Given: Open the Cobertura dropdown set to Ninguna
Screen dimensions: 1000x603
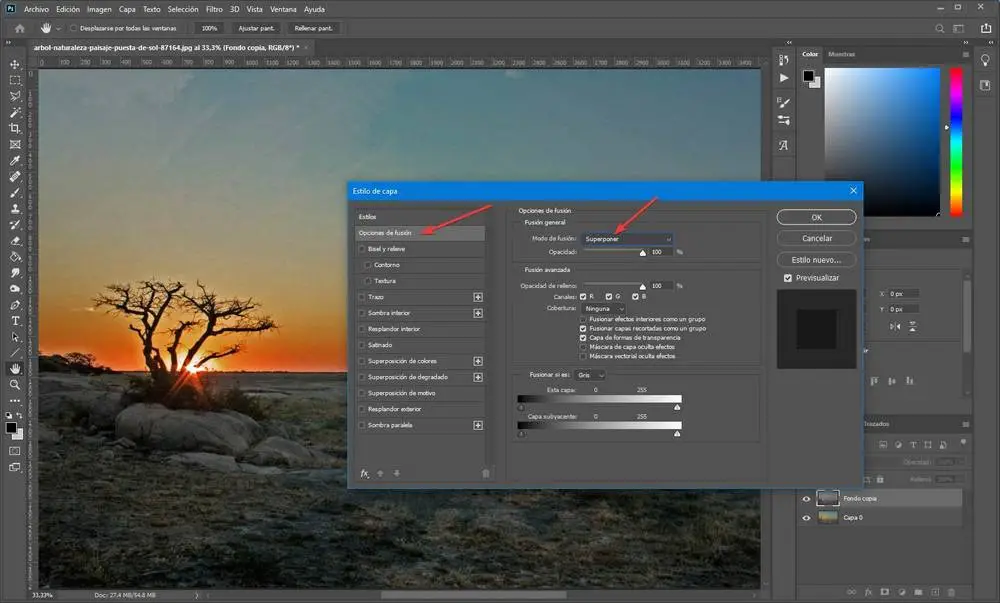Looking at the screenshot, I should [605, 308].
